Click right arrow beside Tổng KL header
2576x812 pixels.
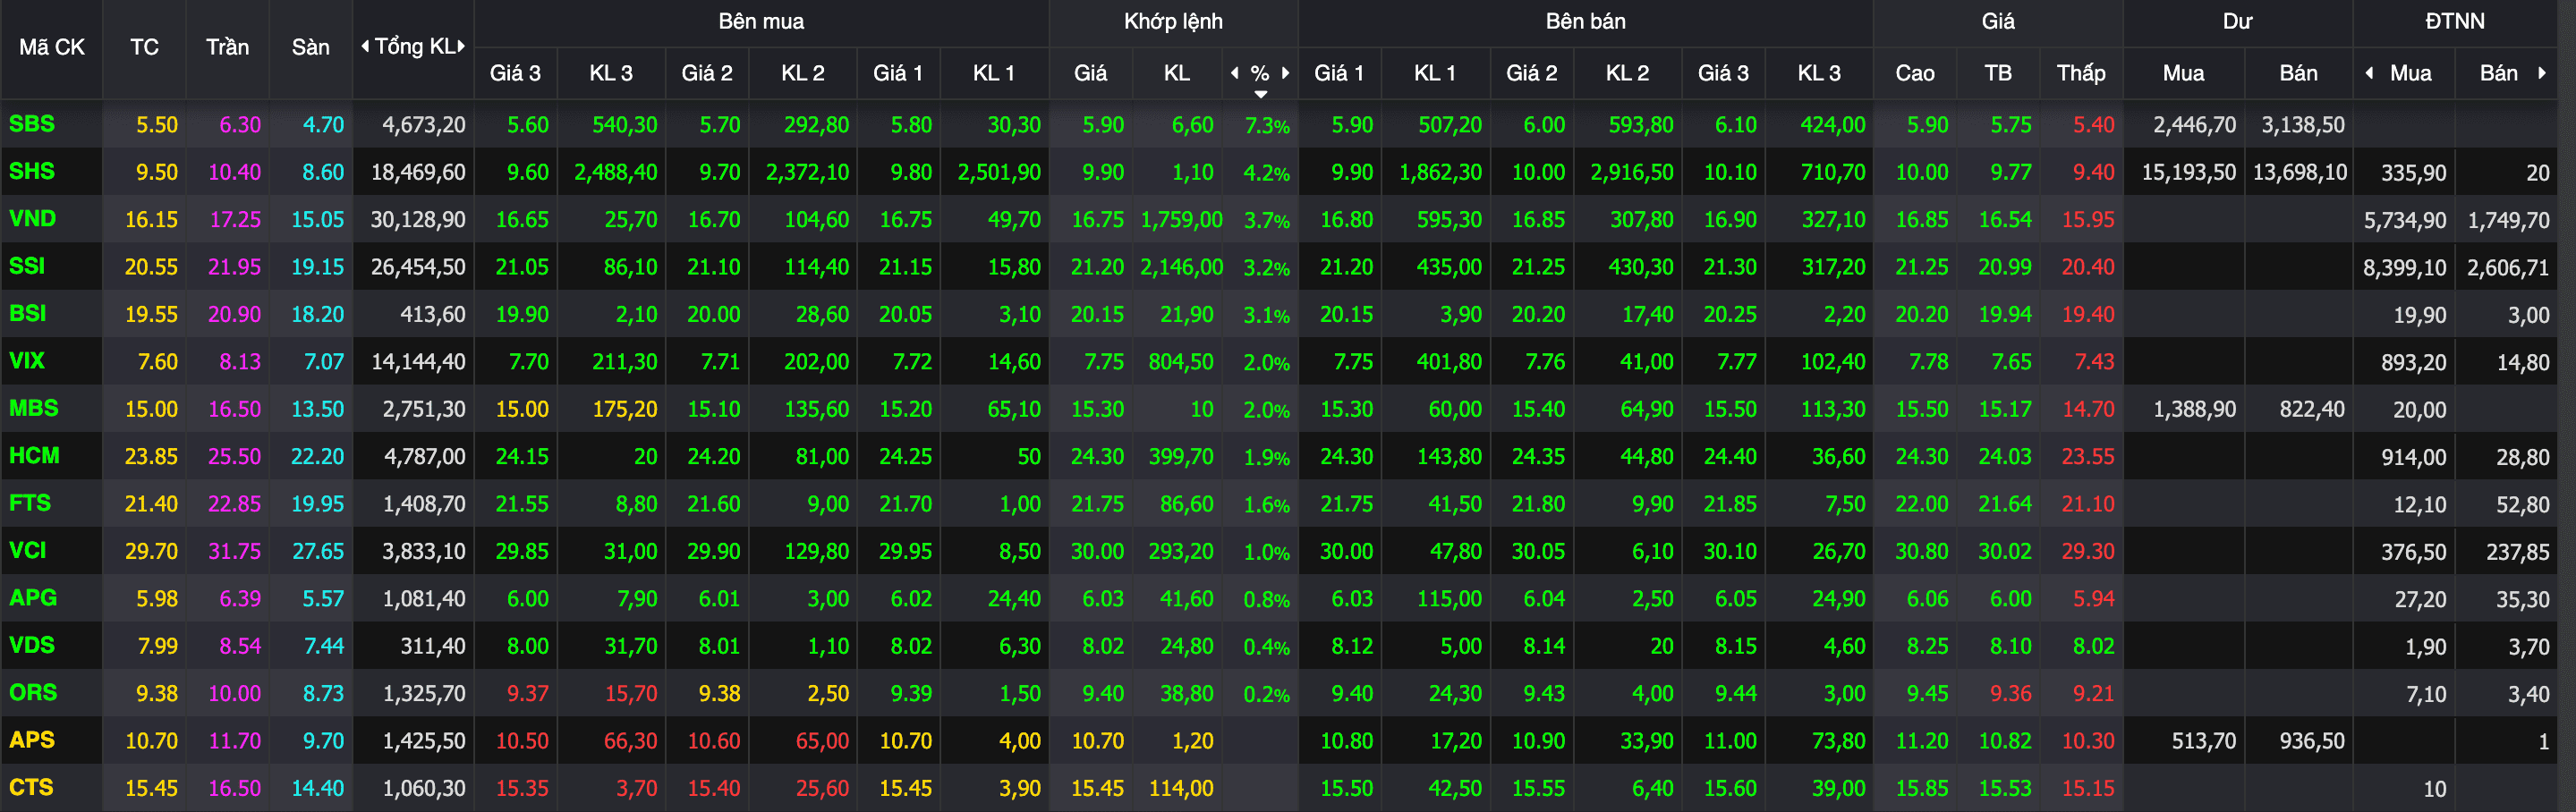point(461,46)
